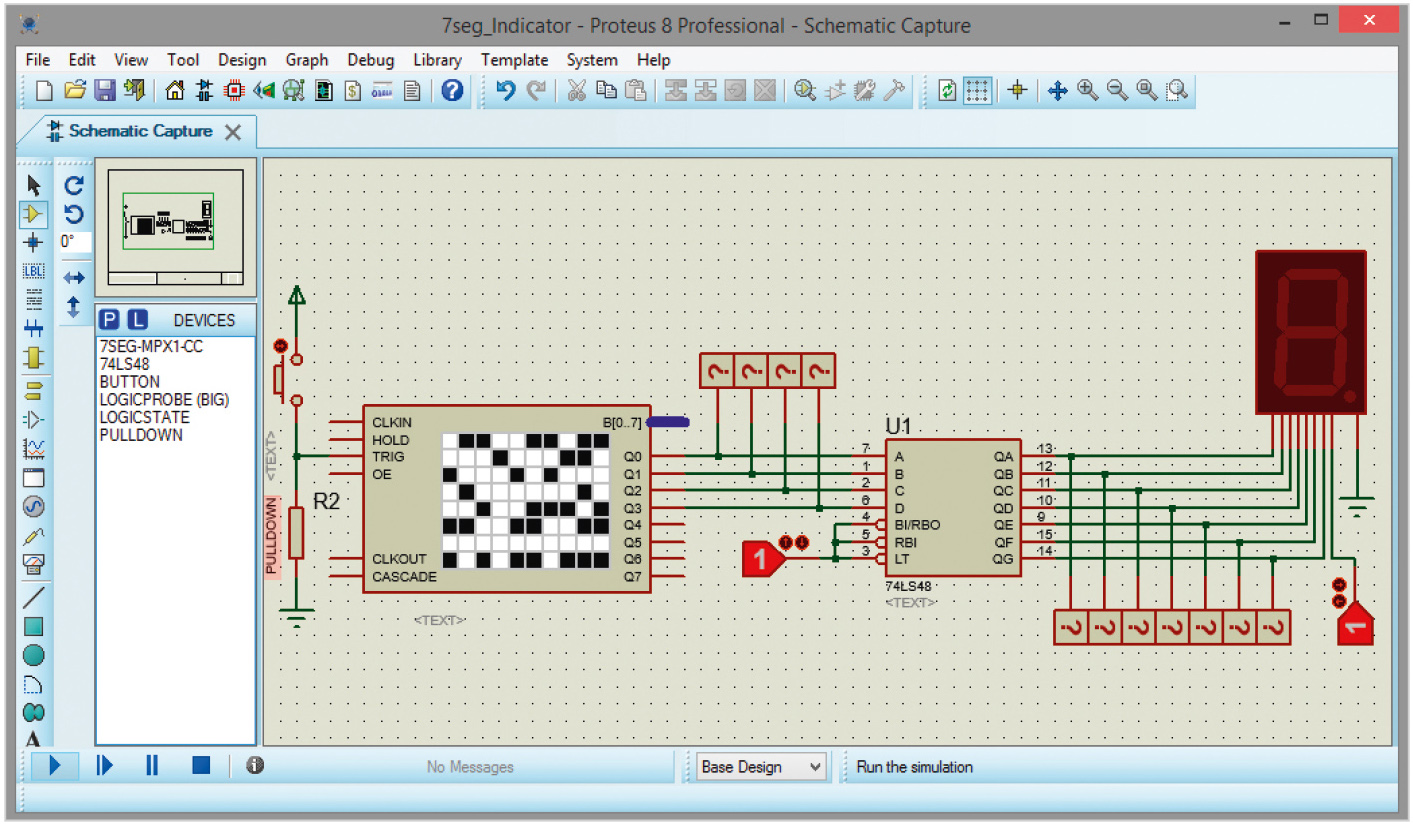Select the 2D circle drawing tool
Screen dimensions: 1413x825
(34, 656)
